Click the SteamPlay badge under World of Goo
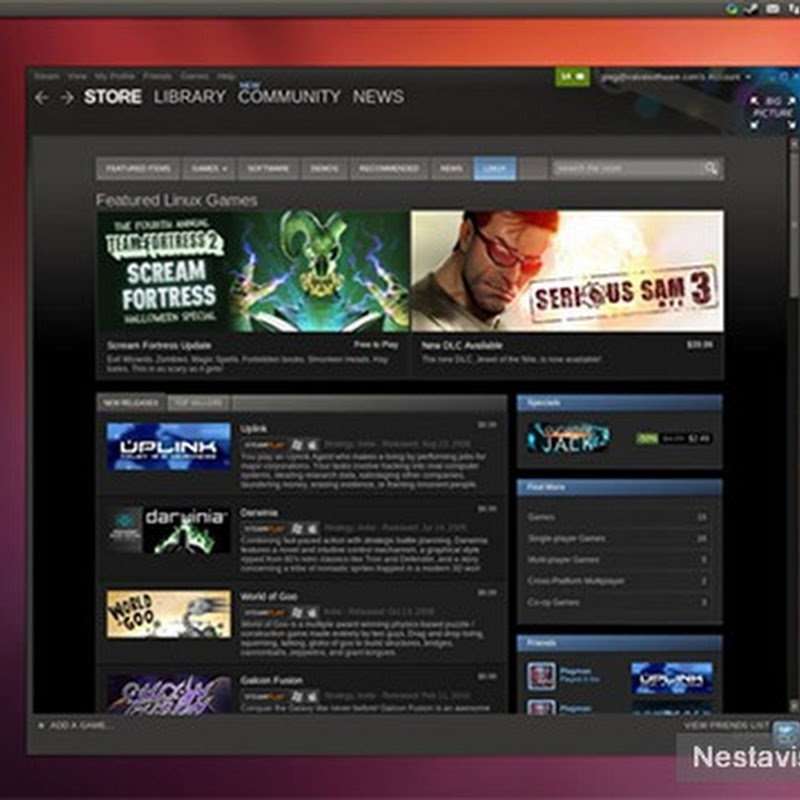The width and height of the screenshot is (800, 800). (264, 612)
